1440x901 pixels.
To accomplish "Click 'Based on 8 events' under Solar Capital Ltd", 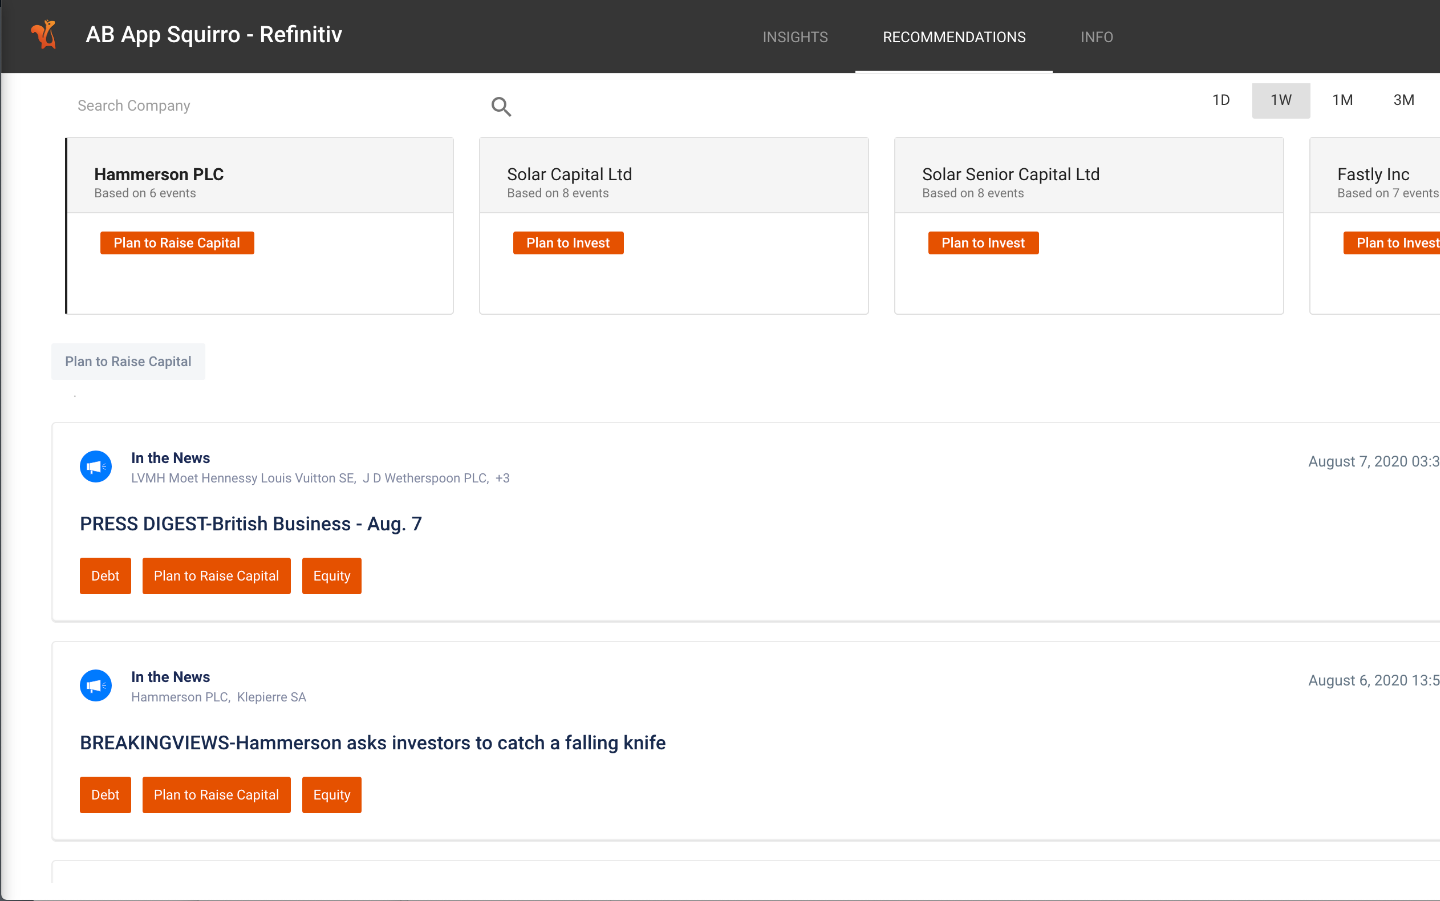I will pos(558,194).
